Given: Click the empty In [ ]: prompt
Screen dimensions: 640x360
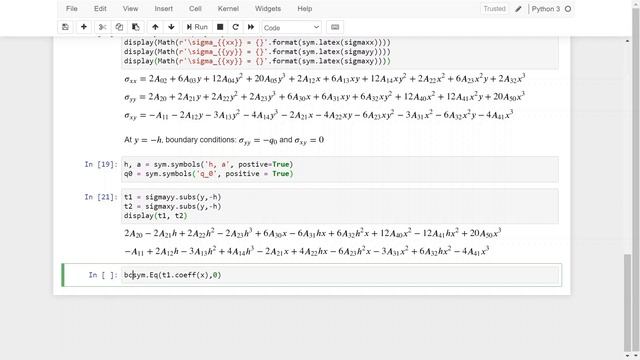Looking at the screenshot, I should (x=103, y=275).
